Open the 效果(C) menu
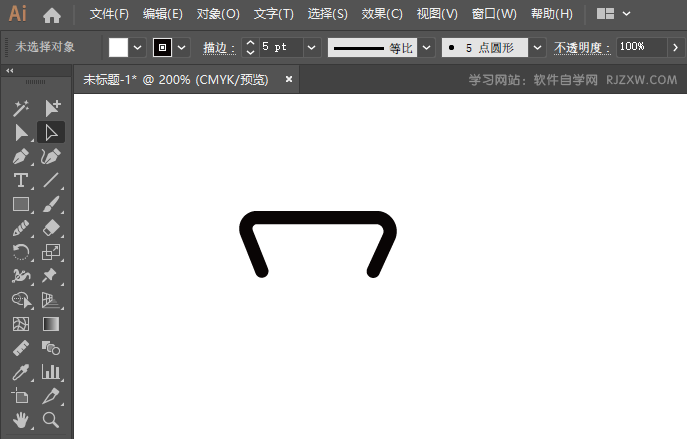 pos(382,14)
